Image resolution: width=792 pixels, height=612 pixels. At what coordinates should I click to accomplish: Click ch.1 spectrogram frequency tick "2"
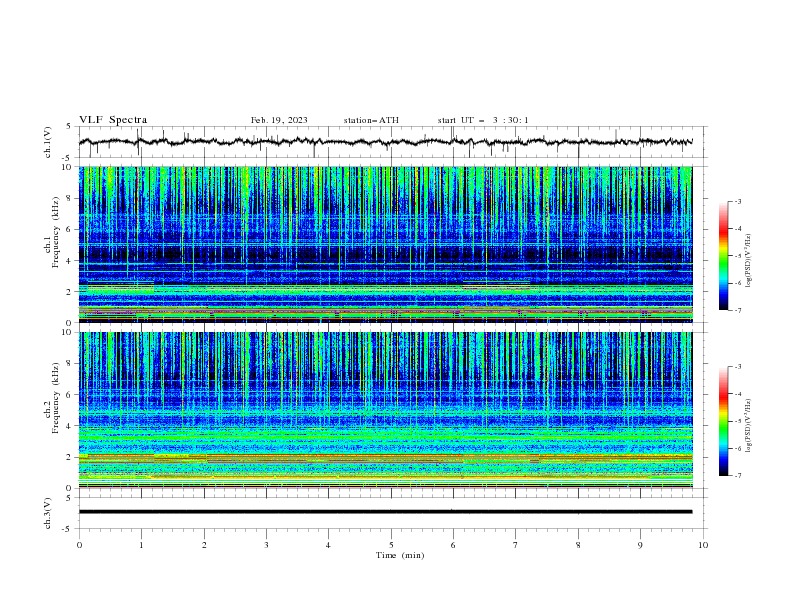(x=70, y=292)
